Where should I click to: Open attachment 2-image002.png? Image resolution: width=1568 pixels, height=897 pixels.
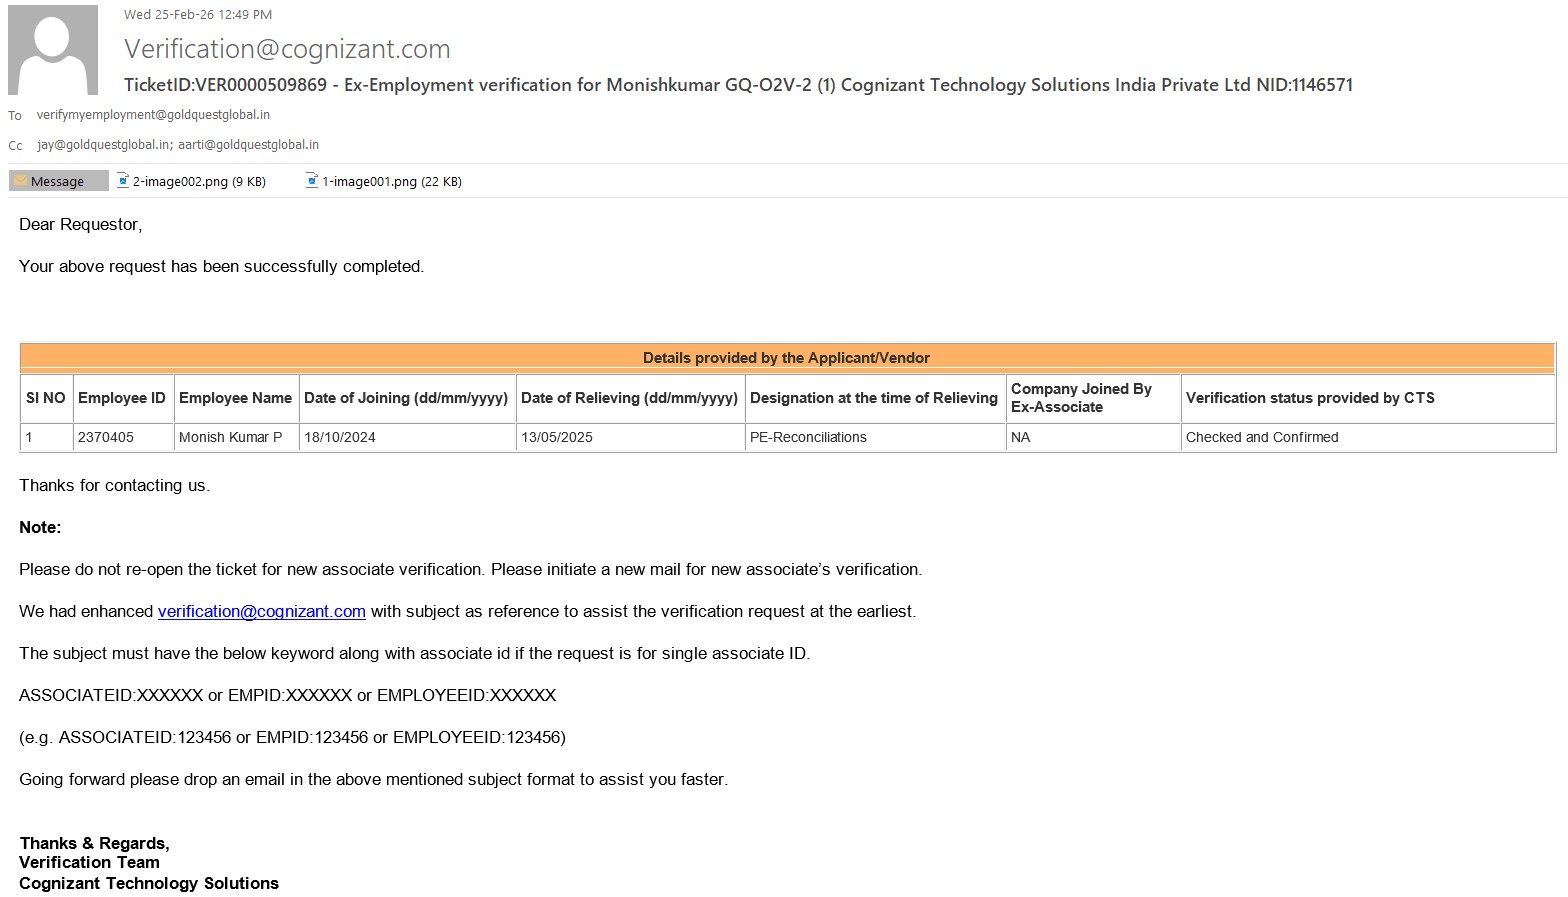[191, 181]
